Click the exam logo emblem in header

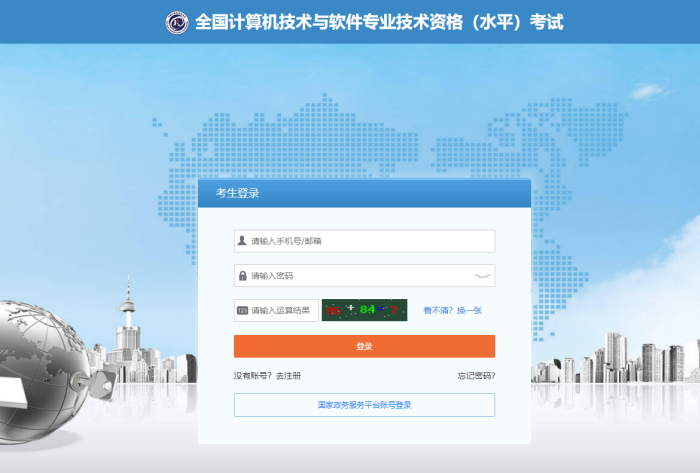(177, 22)
